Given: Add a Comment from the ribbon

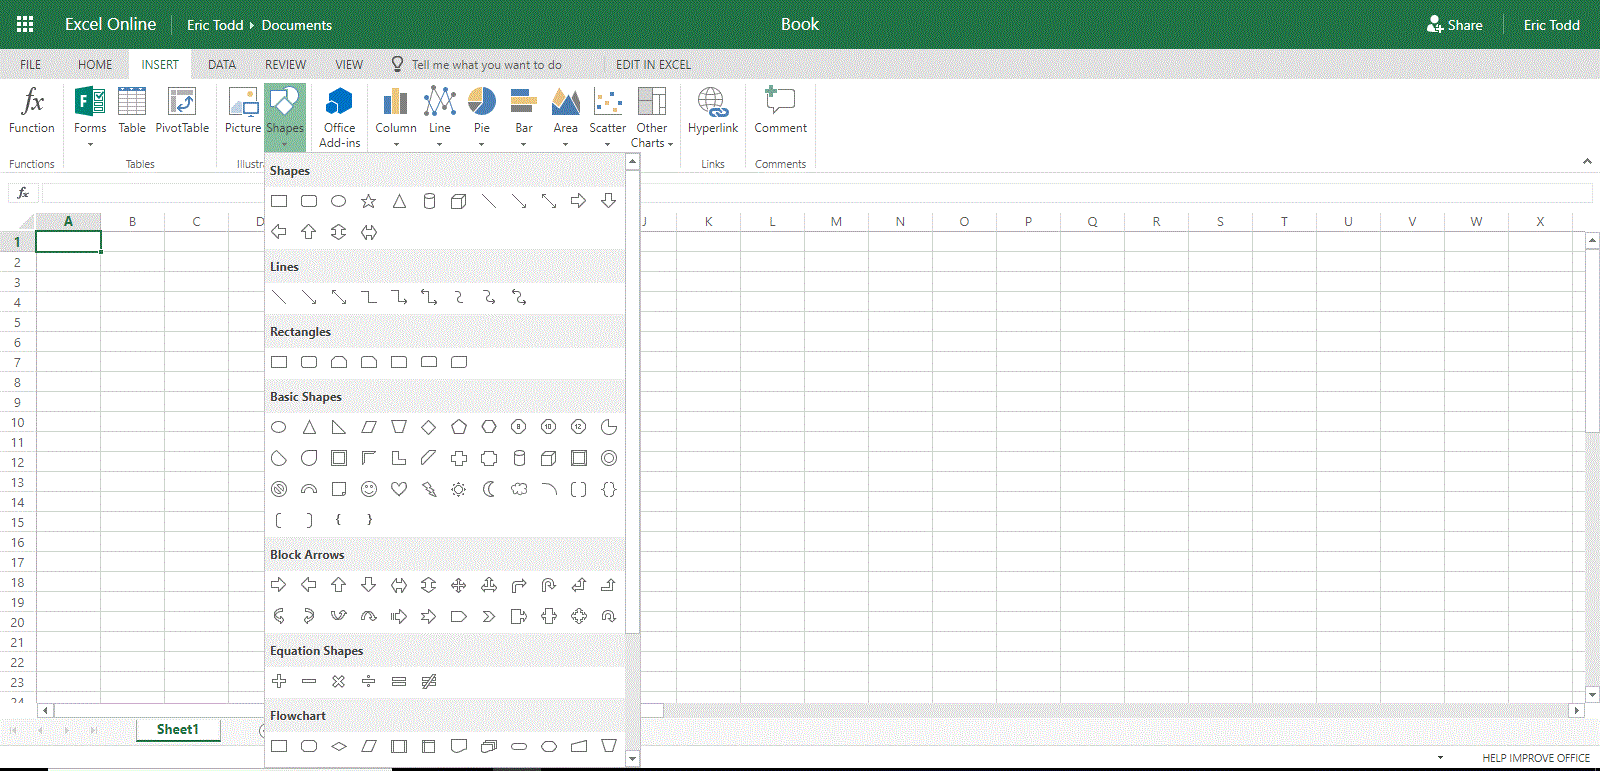Looking at the screenshot, I should tap(780, 112).
